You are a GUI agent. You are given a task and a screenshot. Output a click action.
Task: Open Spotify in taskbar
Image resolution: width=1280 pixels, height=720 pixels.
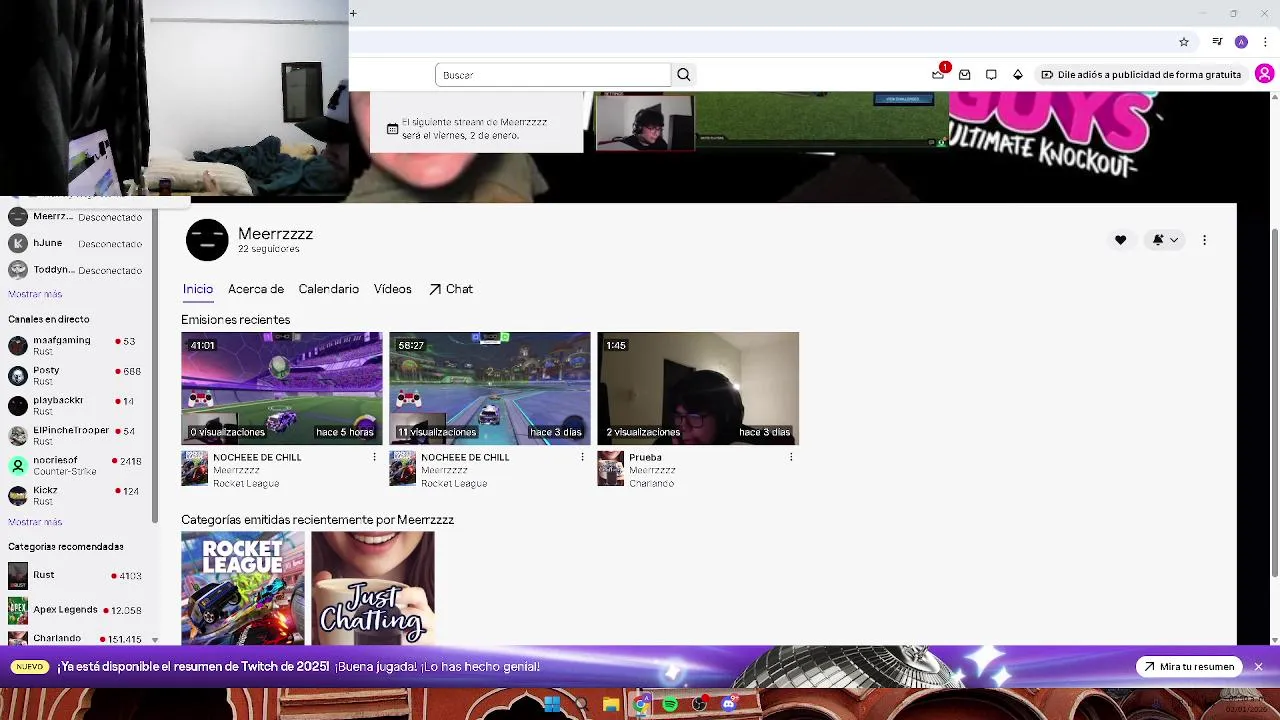click(x=670, y=704)
